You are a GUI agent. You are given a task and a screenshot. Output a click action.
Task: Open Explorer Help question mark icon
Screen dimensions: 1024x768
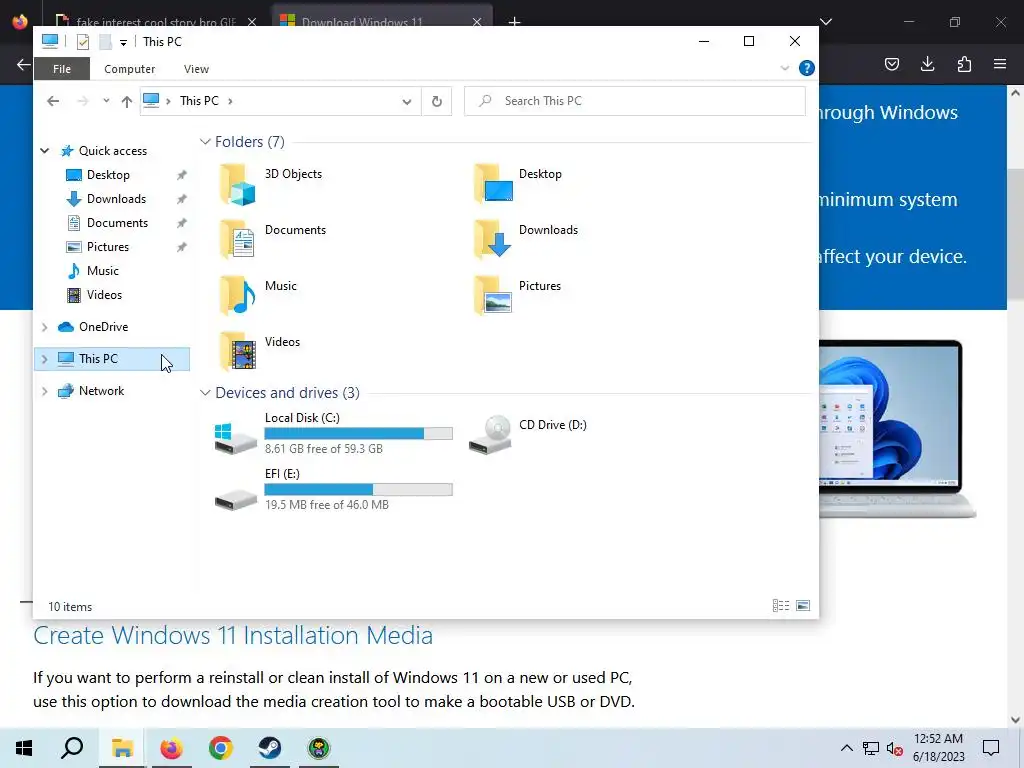coord(807,68)
